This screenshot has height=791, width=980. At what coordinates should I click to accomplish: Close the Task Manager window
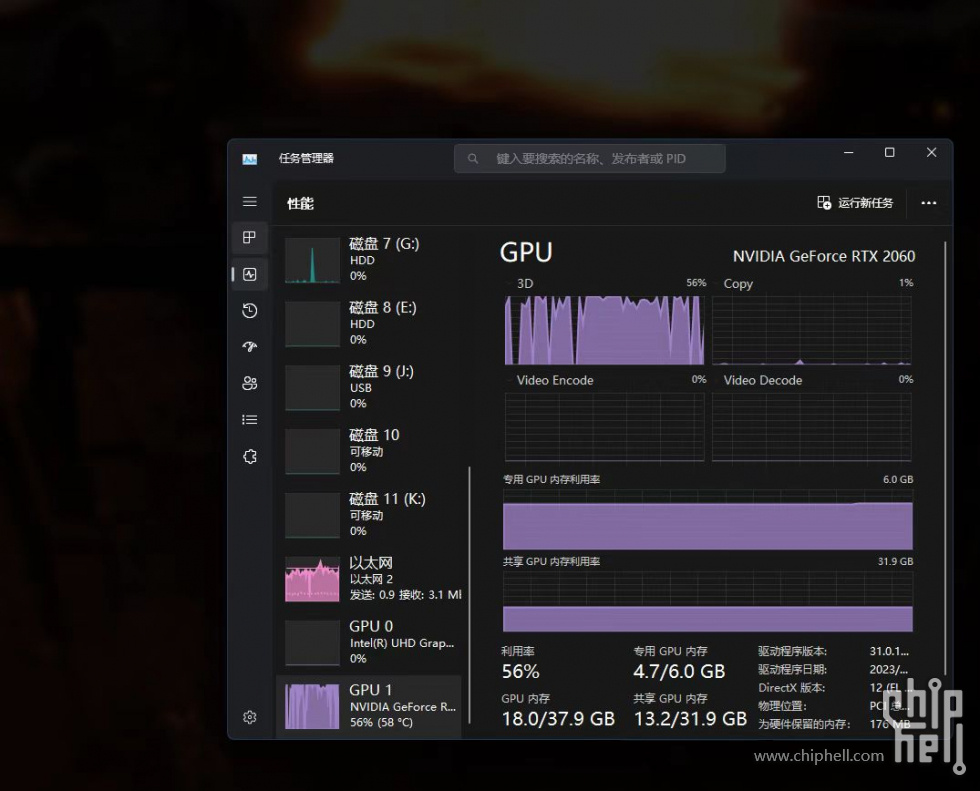click(x=931, y=152)
